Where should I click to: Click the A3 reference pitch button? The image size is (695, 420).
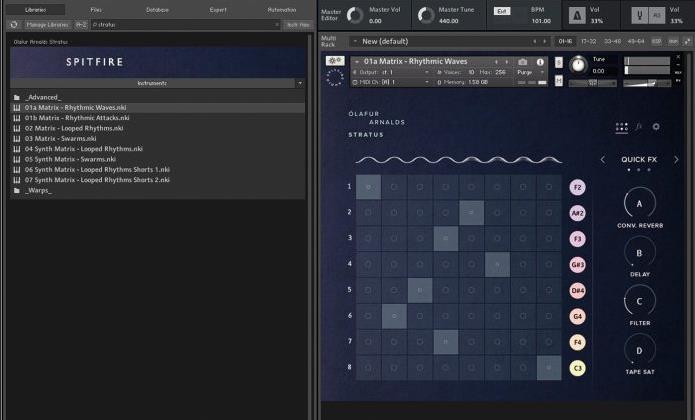click(x=657, y=16)
